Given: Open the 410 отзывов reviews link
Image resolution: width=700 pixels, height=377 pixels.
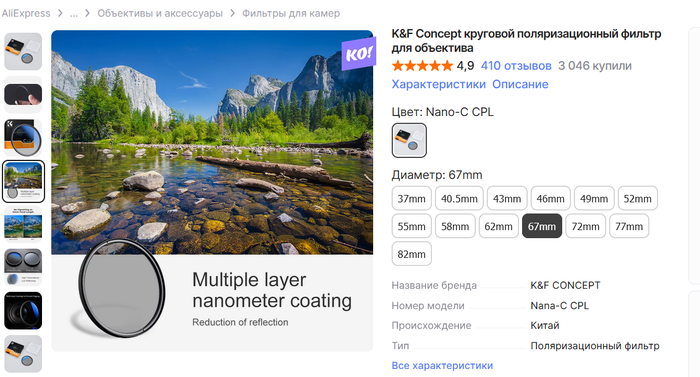Looking at the screenshot, I should tap(516, 66).
